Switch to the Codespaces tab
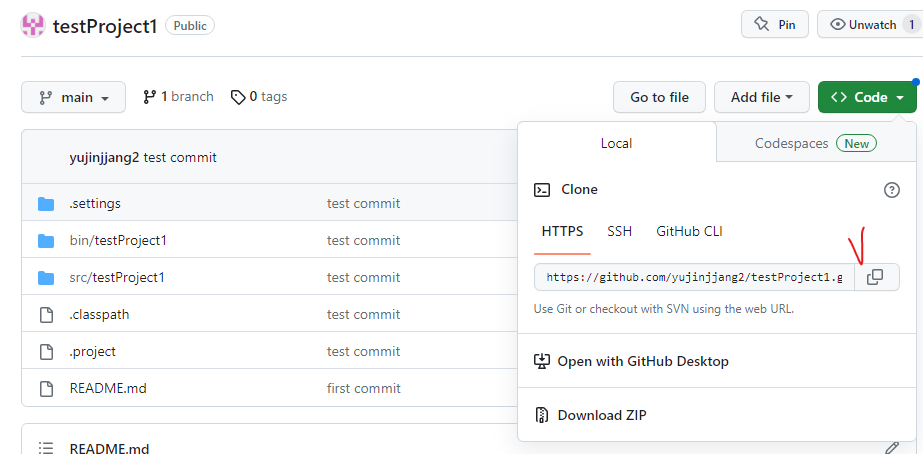This screenshot has width=923, height=454. coord(815,143)
